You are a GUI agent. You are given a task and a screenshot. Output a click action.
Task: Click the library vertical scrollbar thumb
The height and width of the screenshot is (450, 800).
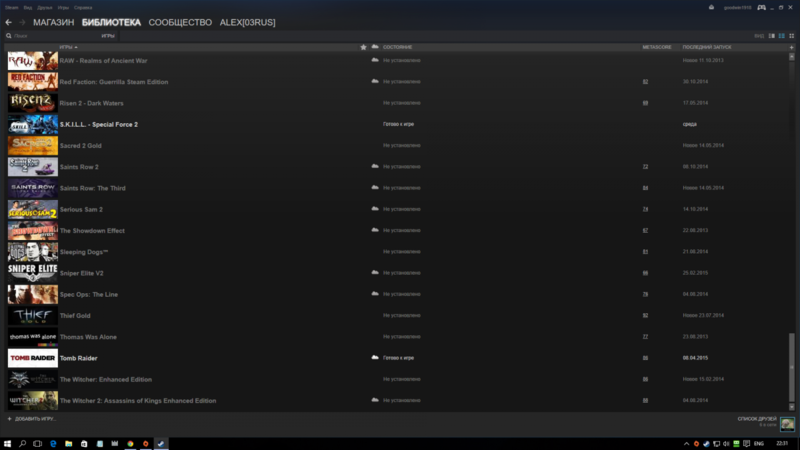coord(792,367)
